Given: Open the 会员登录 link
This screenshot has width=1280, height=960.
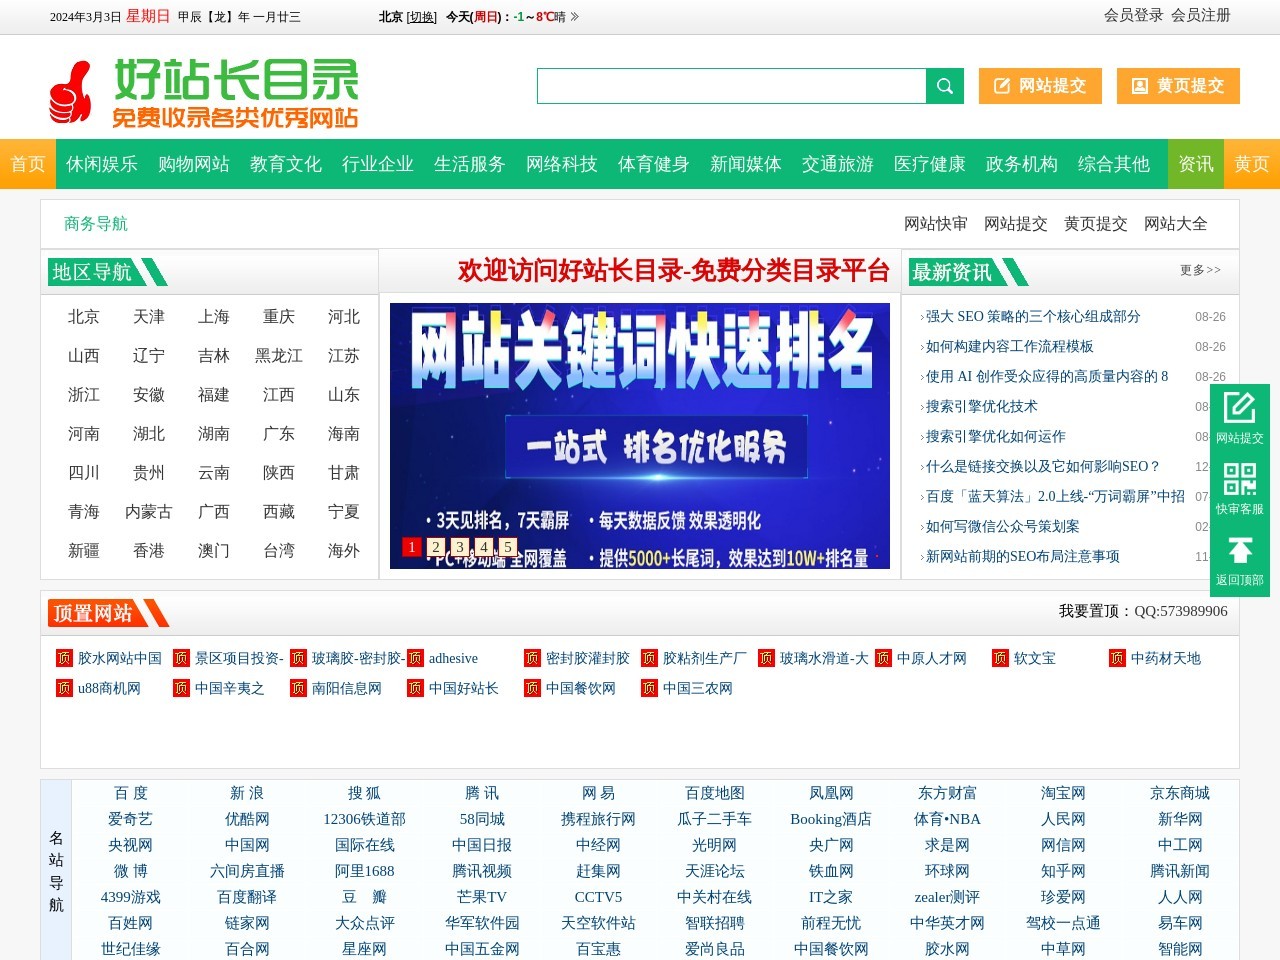Looking at the screenshot, I should point(1133,15).
